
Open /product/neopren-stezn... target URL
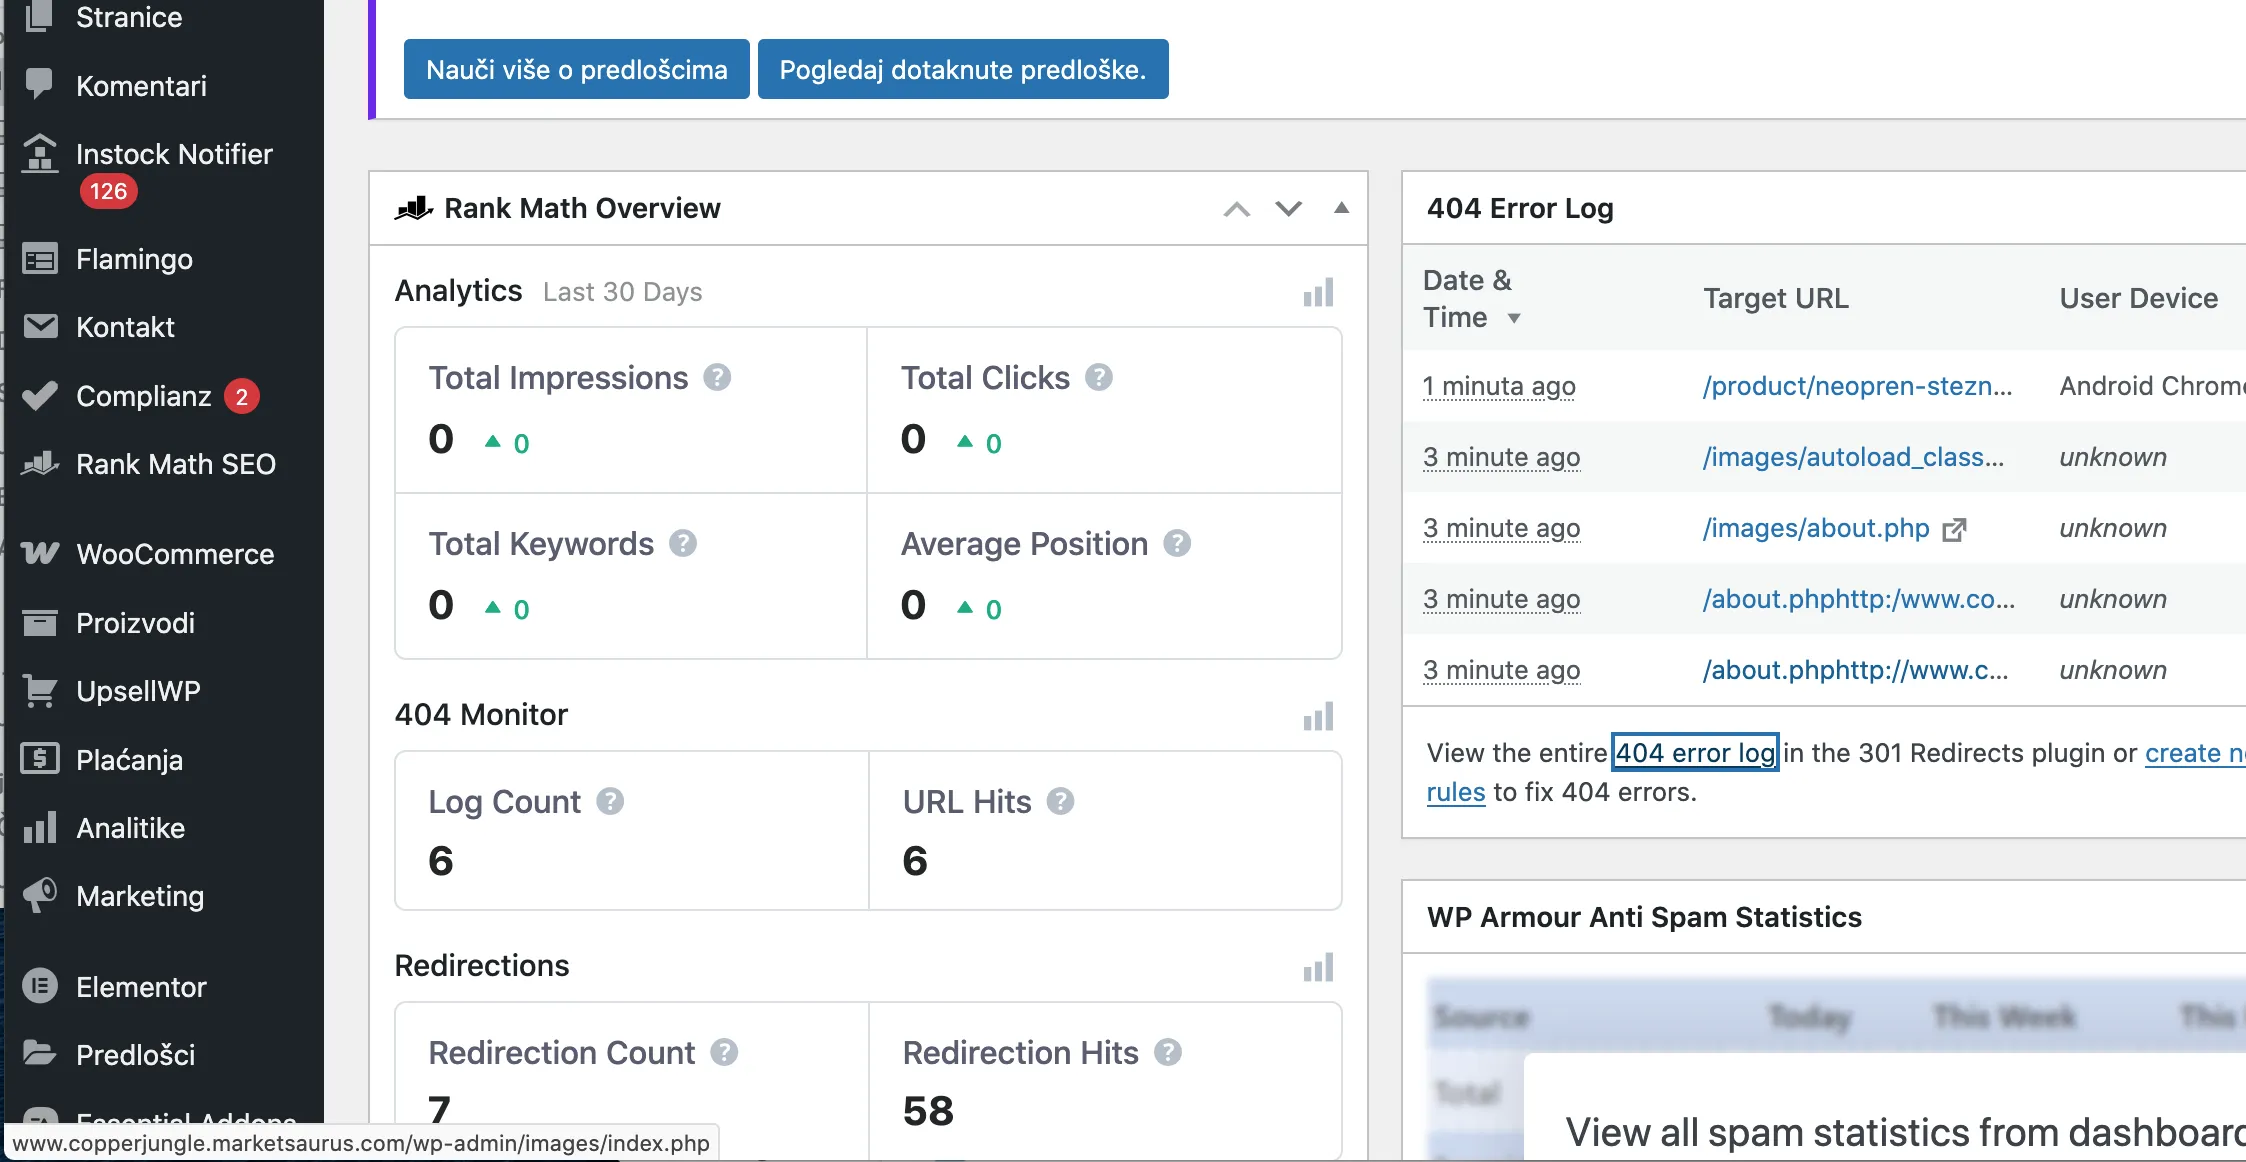(x=1857, y=386)
